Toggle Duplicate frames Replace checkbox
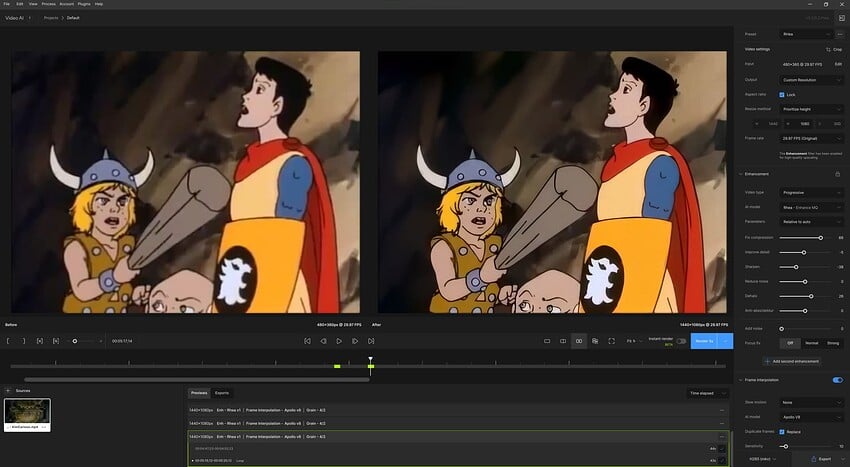 pos(782,432)
